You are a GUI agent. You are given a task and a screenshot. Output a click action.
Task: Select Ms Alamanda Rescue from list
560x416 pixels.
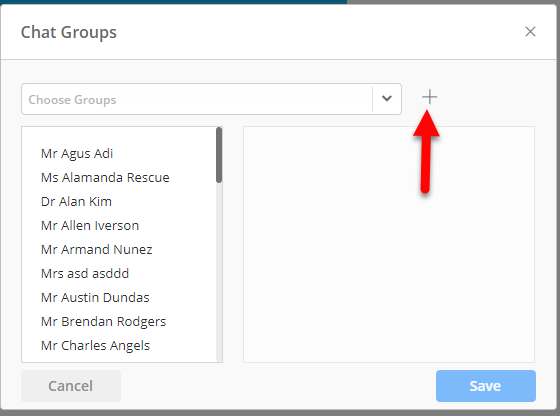105,177
